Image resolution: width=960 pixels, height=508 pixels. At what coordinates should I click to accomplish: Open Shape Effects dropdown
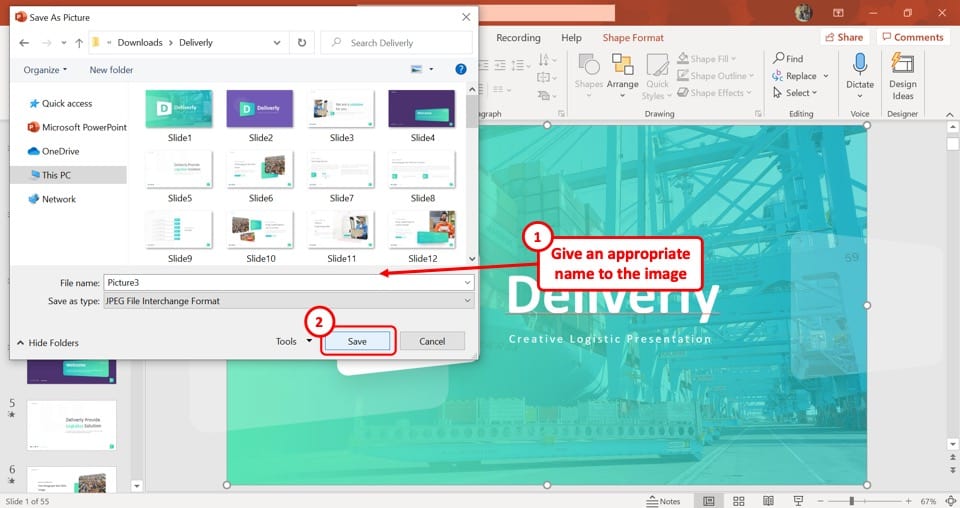pyautogui.click(x=714, y=93)
